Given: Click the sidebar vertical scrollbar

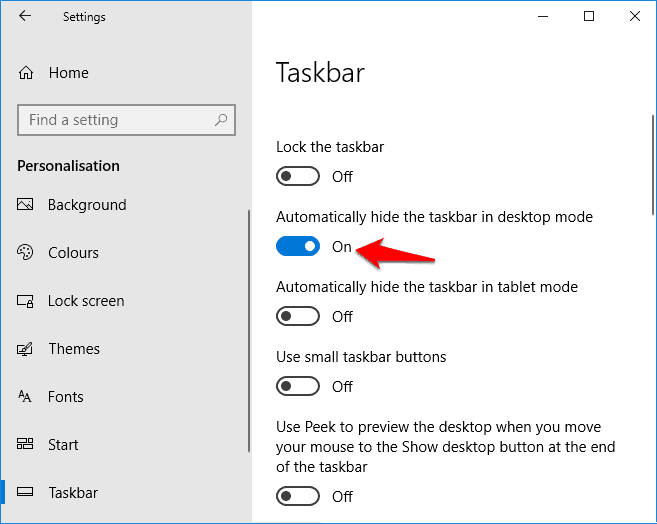Looking at the screenshot, I should pos(249,331).
